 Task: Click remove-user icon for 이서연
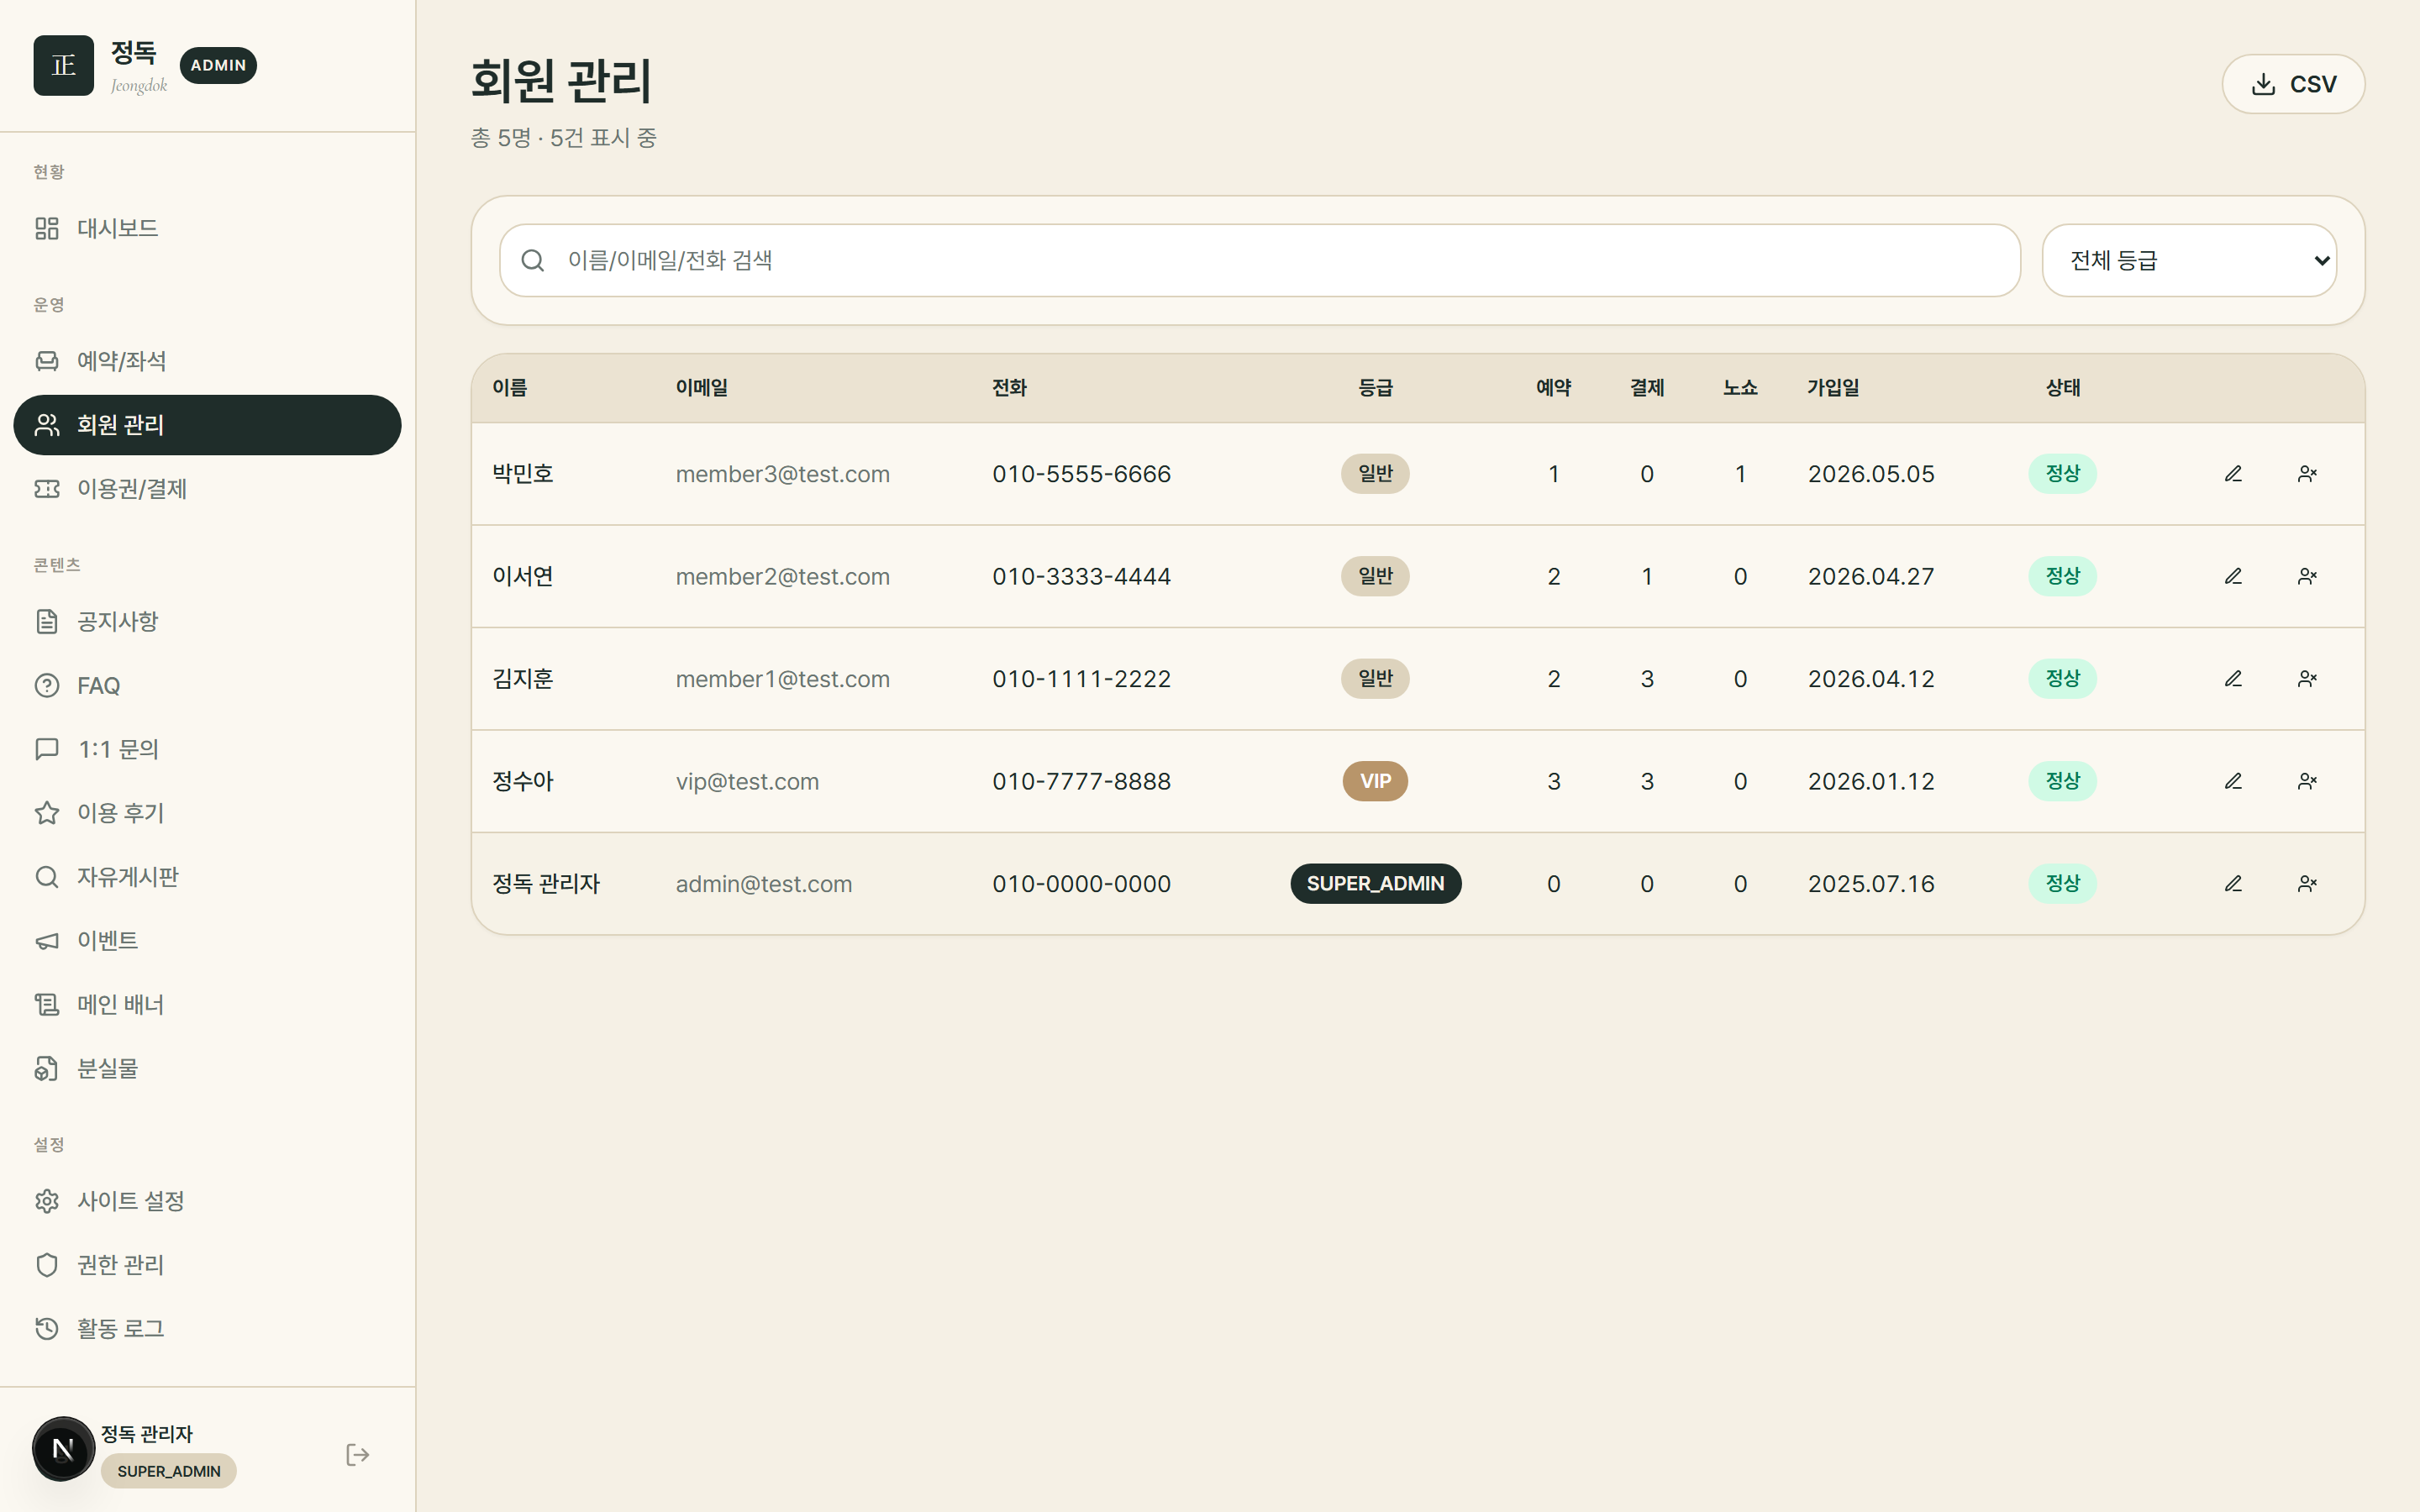2307,577
